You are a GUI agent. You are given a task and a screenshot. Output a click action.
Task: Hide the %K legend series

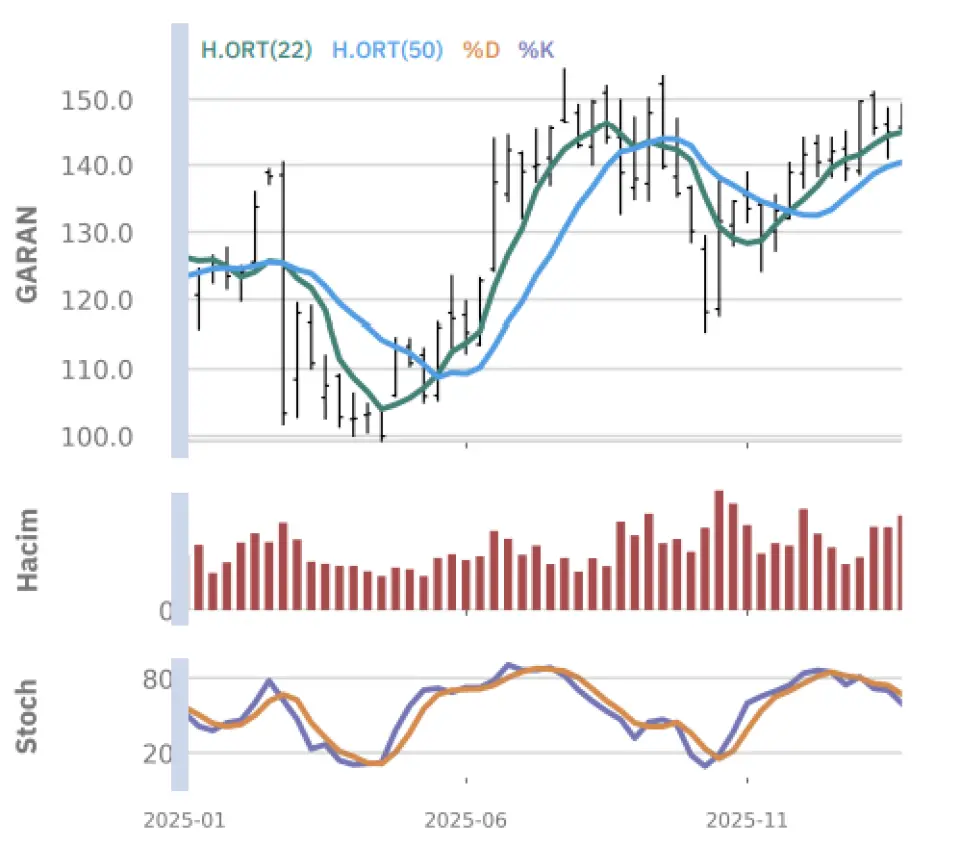coord(535,49)
